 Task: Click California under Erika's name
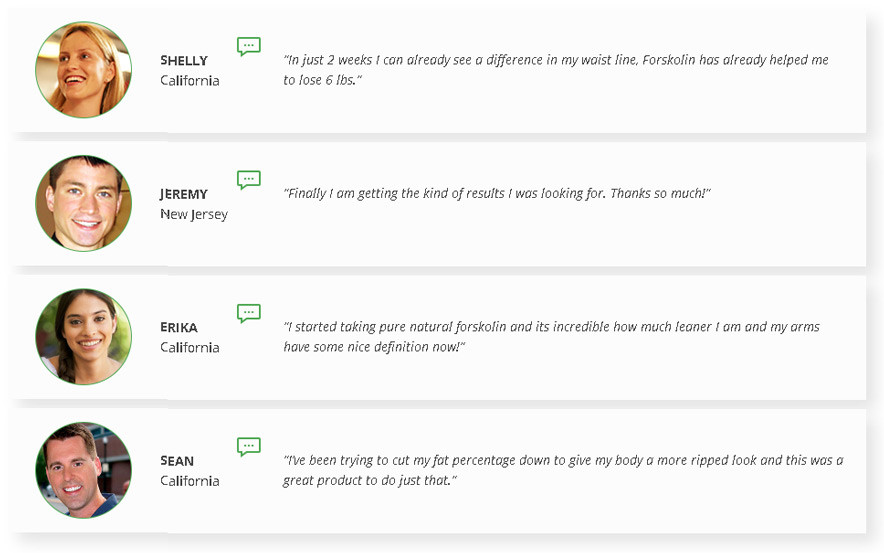(x=189, y=348)
